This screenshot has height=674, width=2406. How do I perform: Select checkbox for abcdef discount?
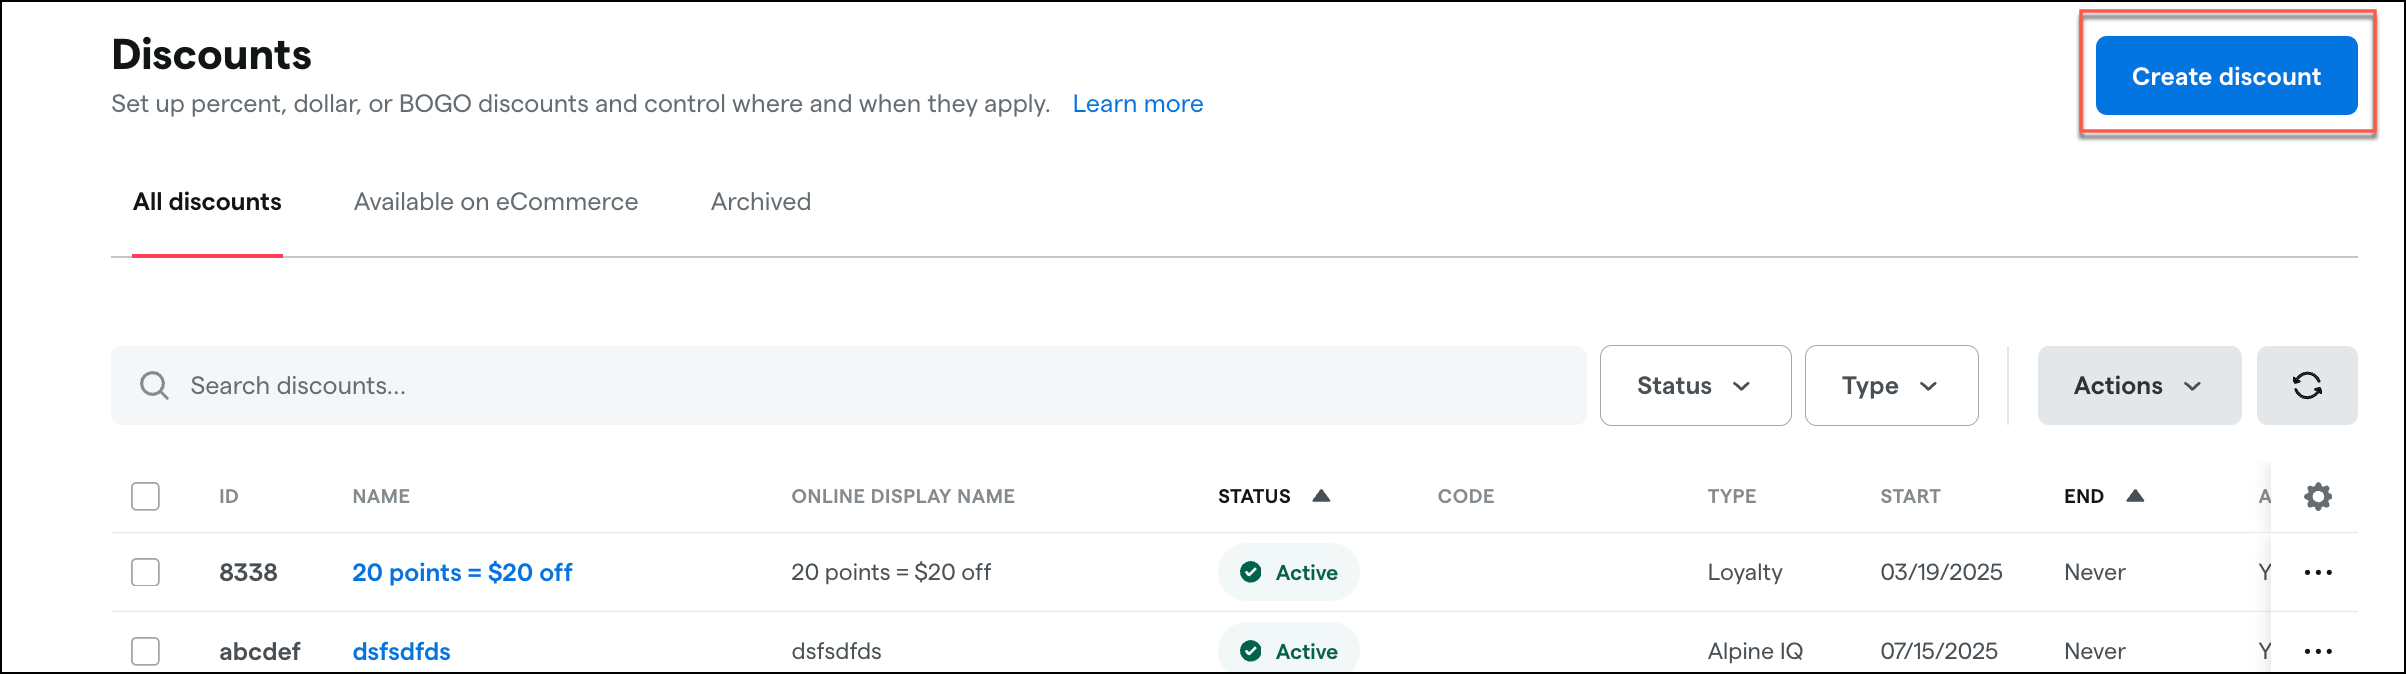(x=146, y=652)
